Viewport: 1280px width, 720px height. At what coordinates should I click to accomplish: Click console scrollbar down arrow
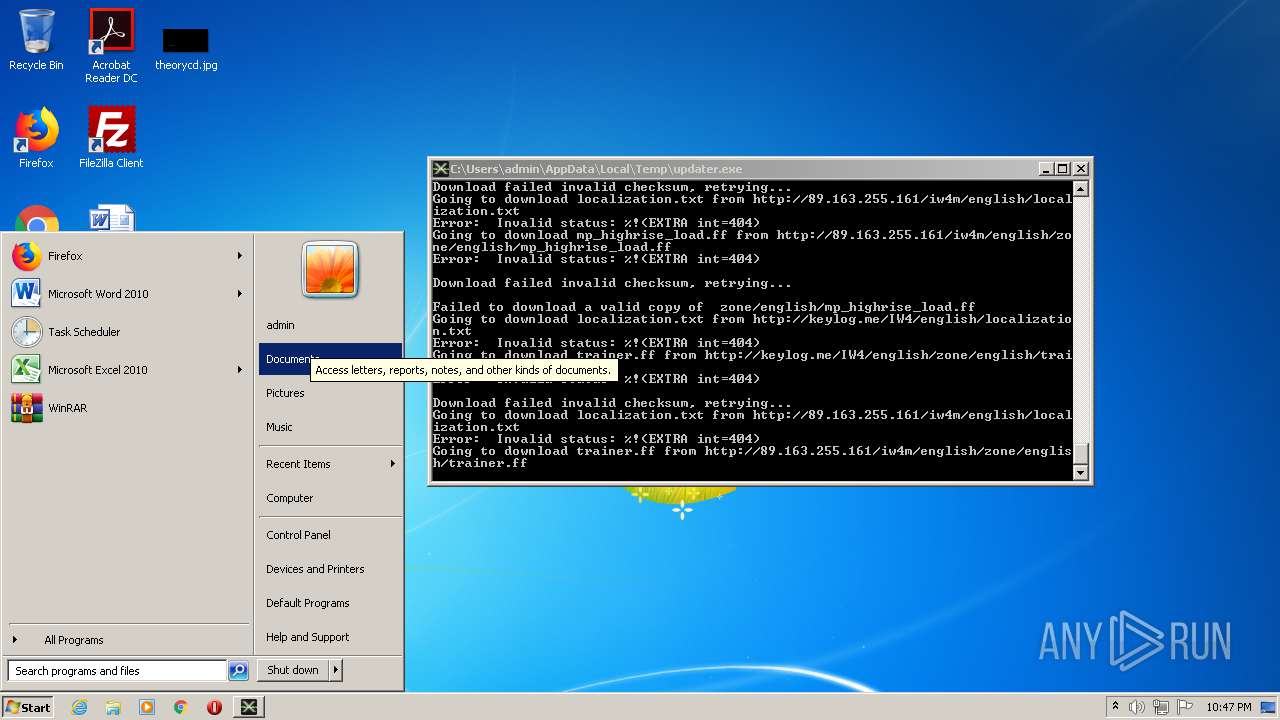pyautogui.click(x=1080, y=473)
